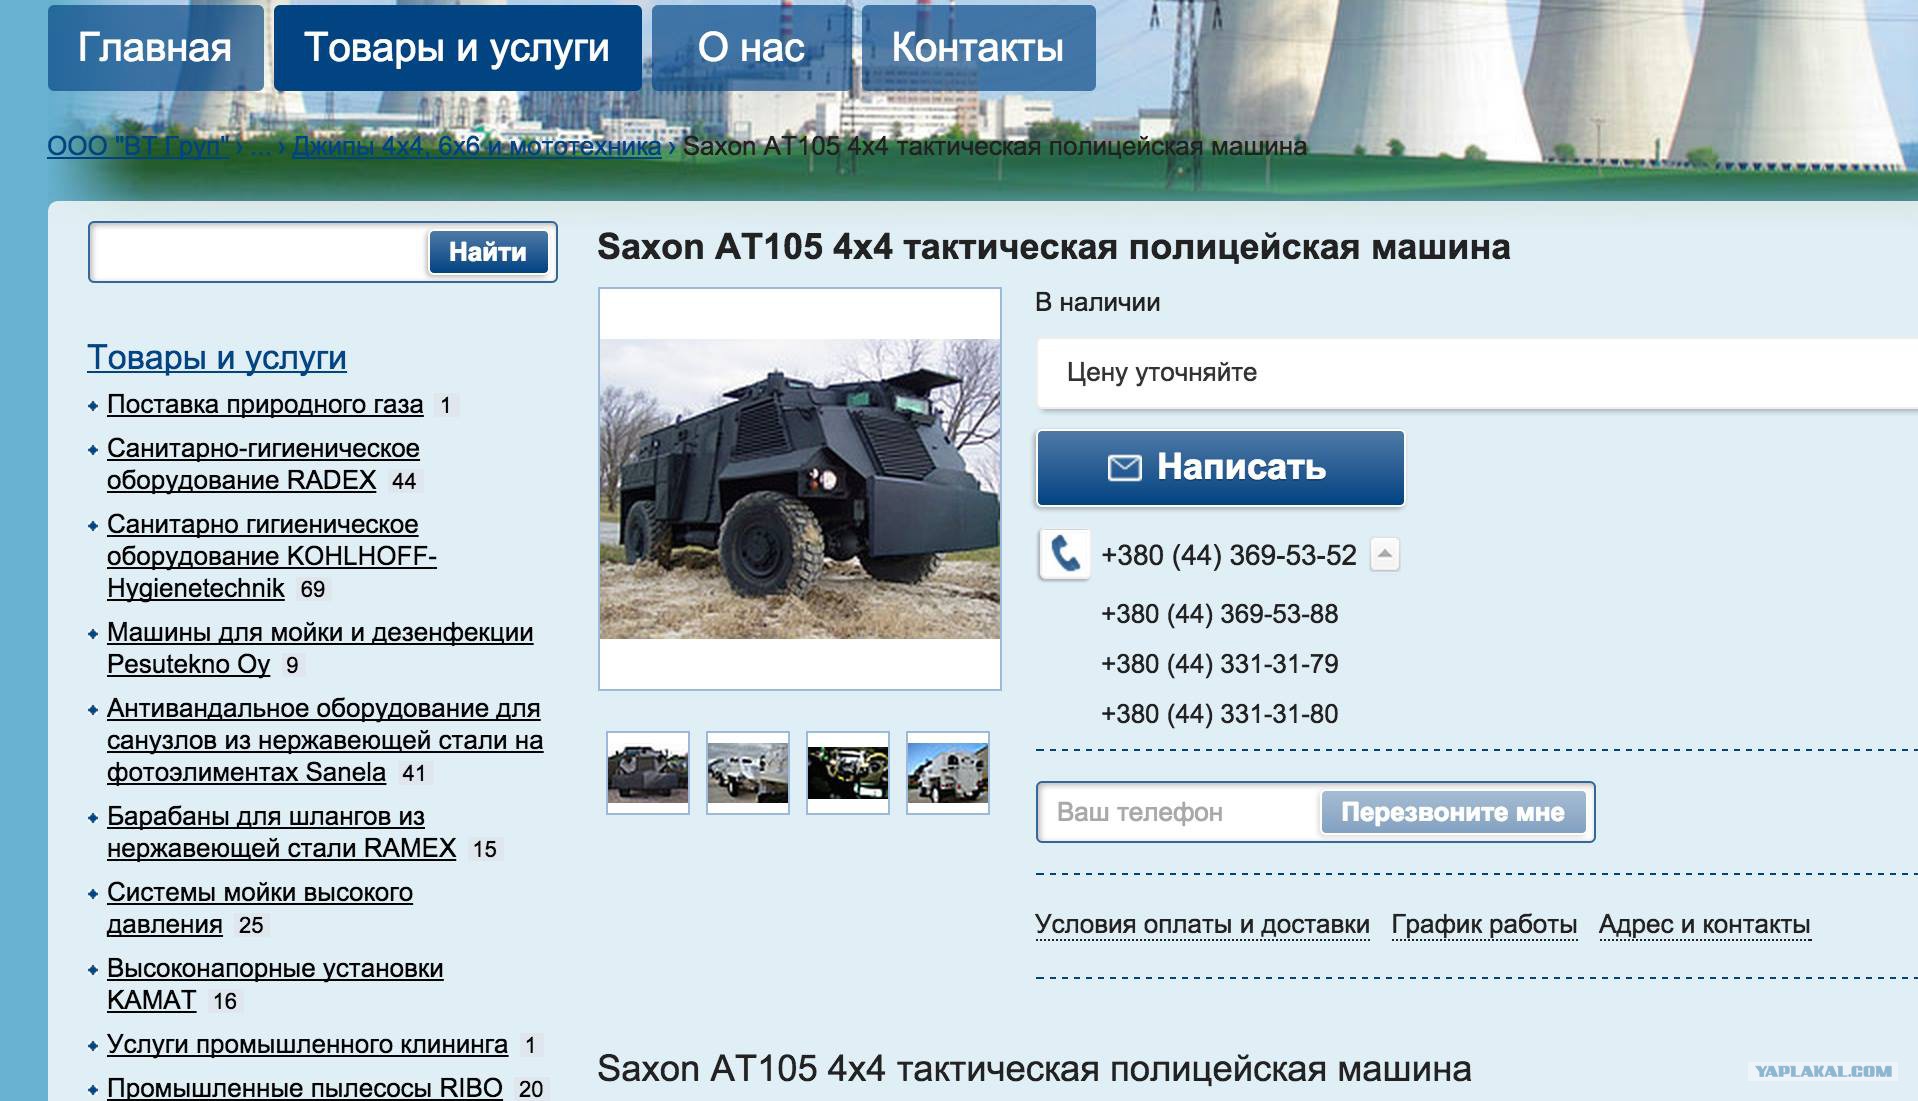This screenshot has width=1918, height=1101.
Task: Click phone number +380 (44) 369-53-88
Action: click(x=1219, y=614)
